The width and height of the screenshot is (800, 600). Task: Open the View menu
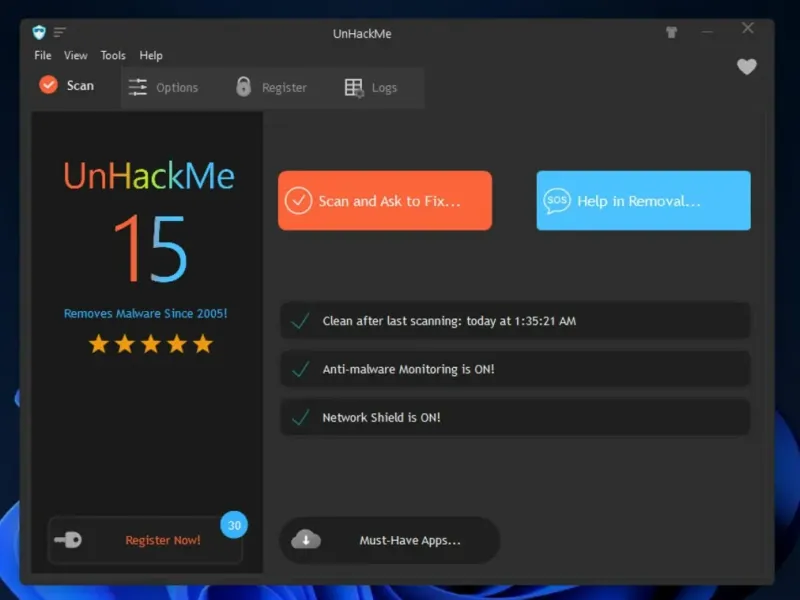(76, 55)
